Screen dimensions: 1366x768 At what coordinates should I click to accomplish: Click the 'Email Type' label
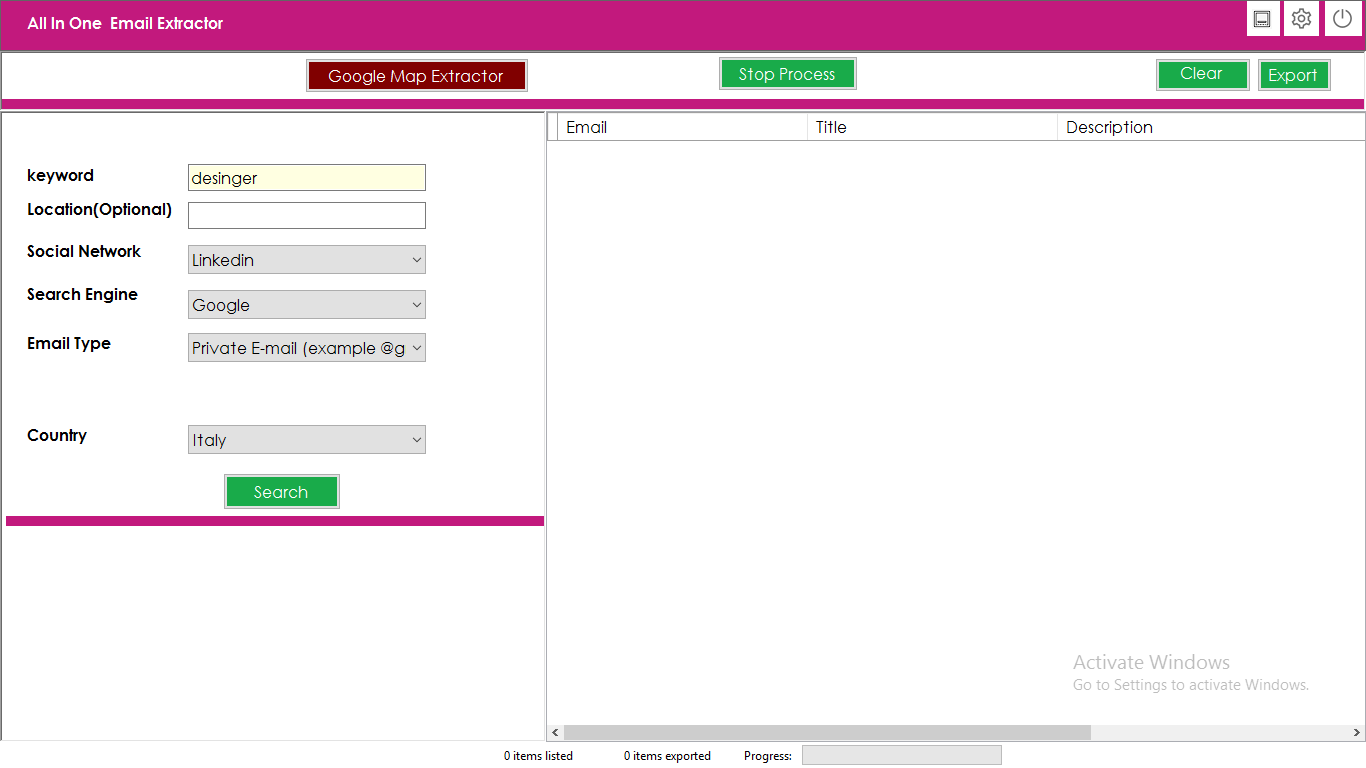pos(69,343)
